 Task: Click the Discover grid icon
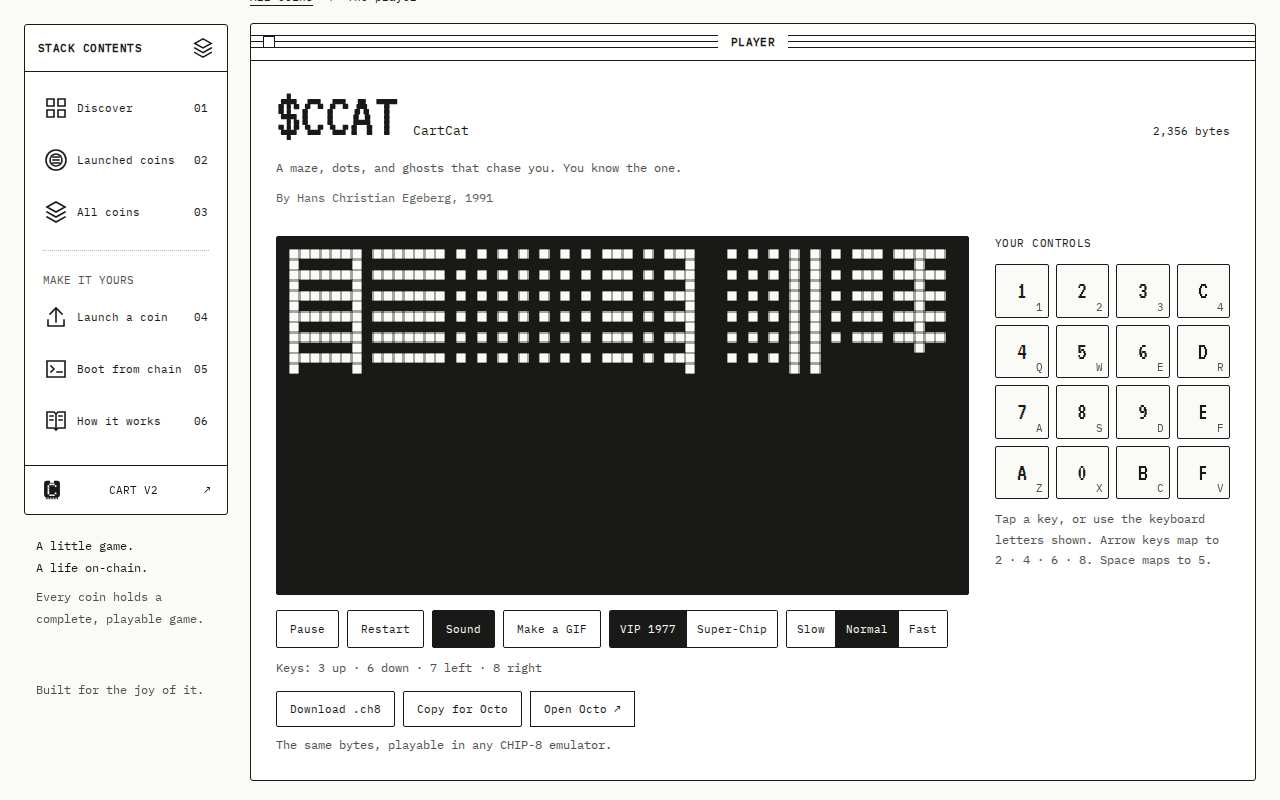tap(56, 108)
